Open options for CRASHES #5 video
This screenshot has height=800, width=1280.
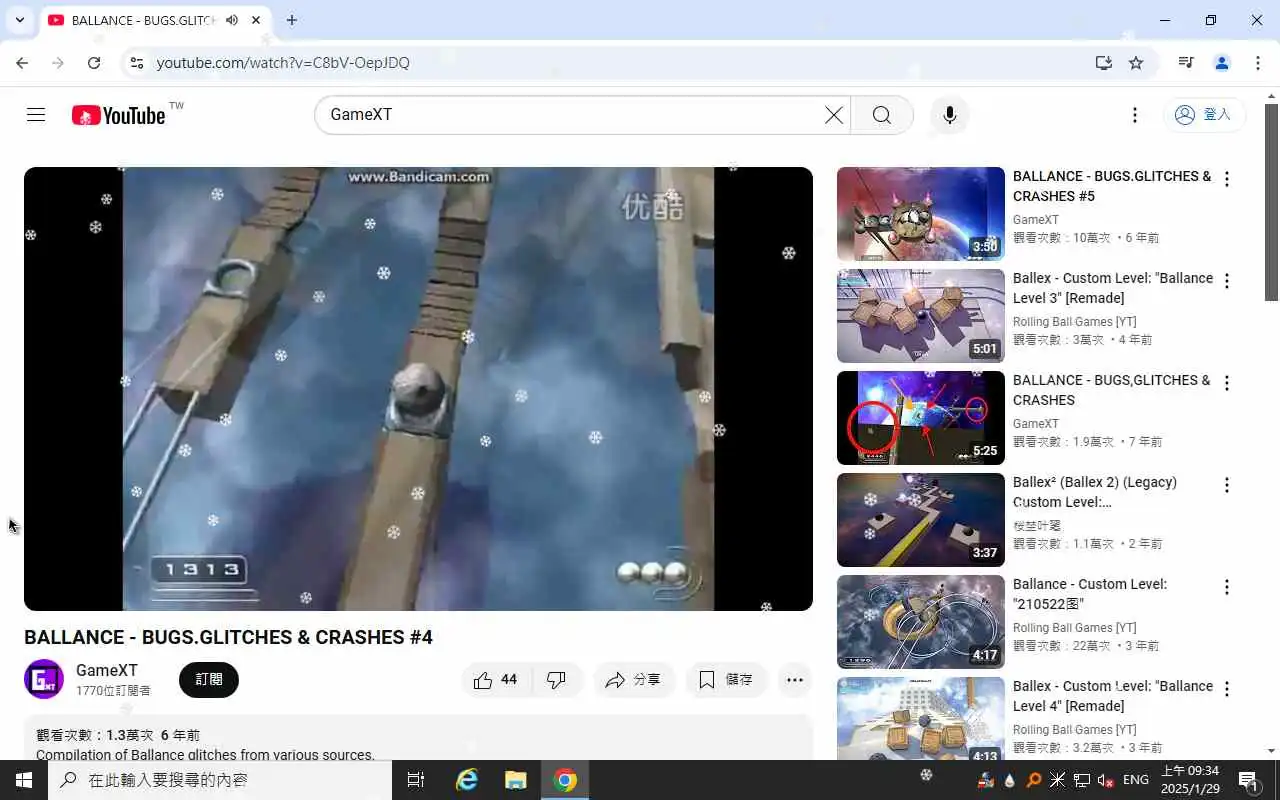click(1227, 179)
